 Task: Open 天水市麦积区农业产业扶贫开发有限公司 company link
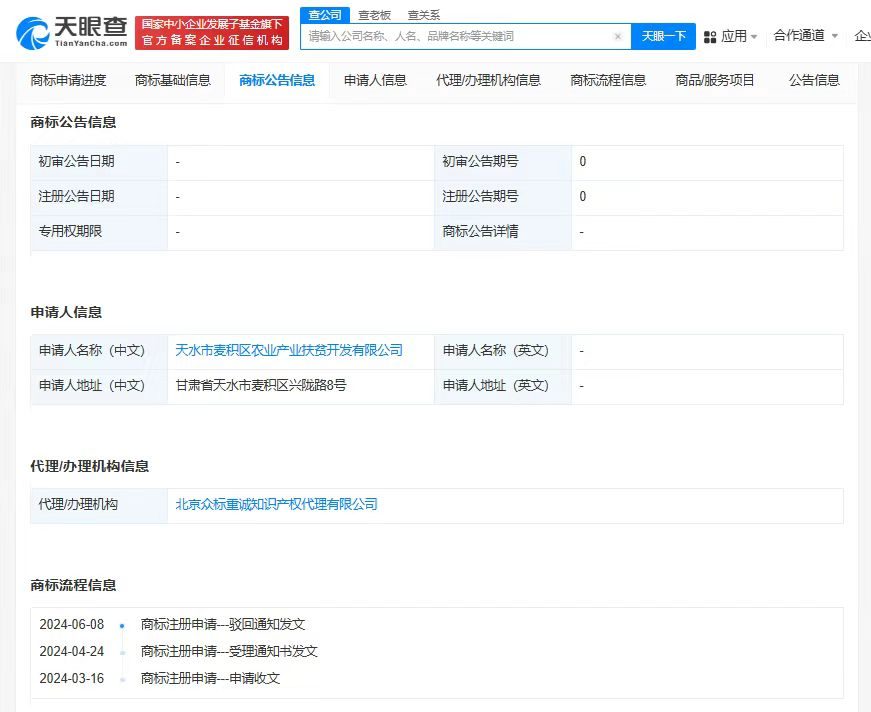(291, 351)
